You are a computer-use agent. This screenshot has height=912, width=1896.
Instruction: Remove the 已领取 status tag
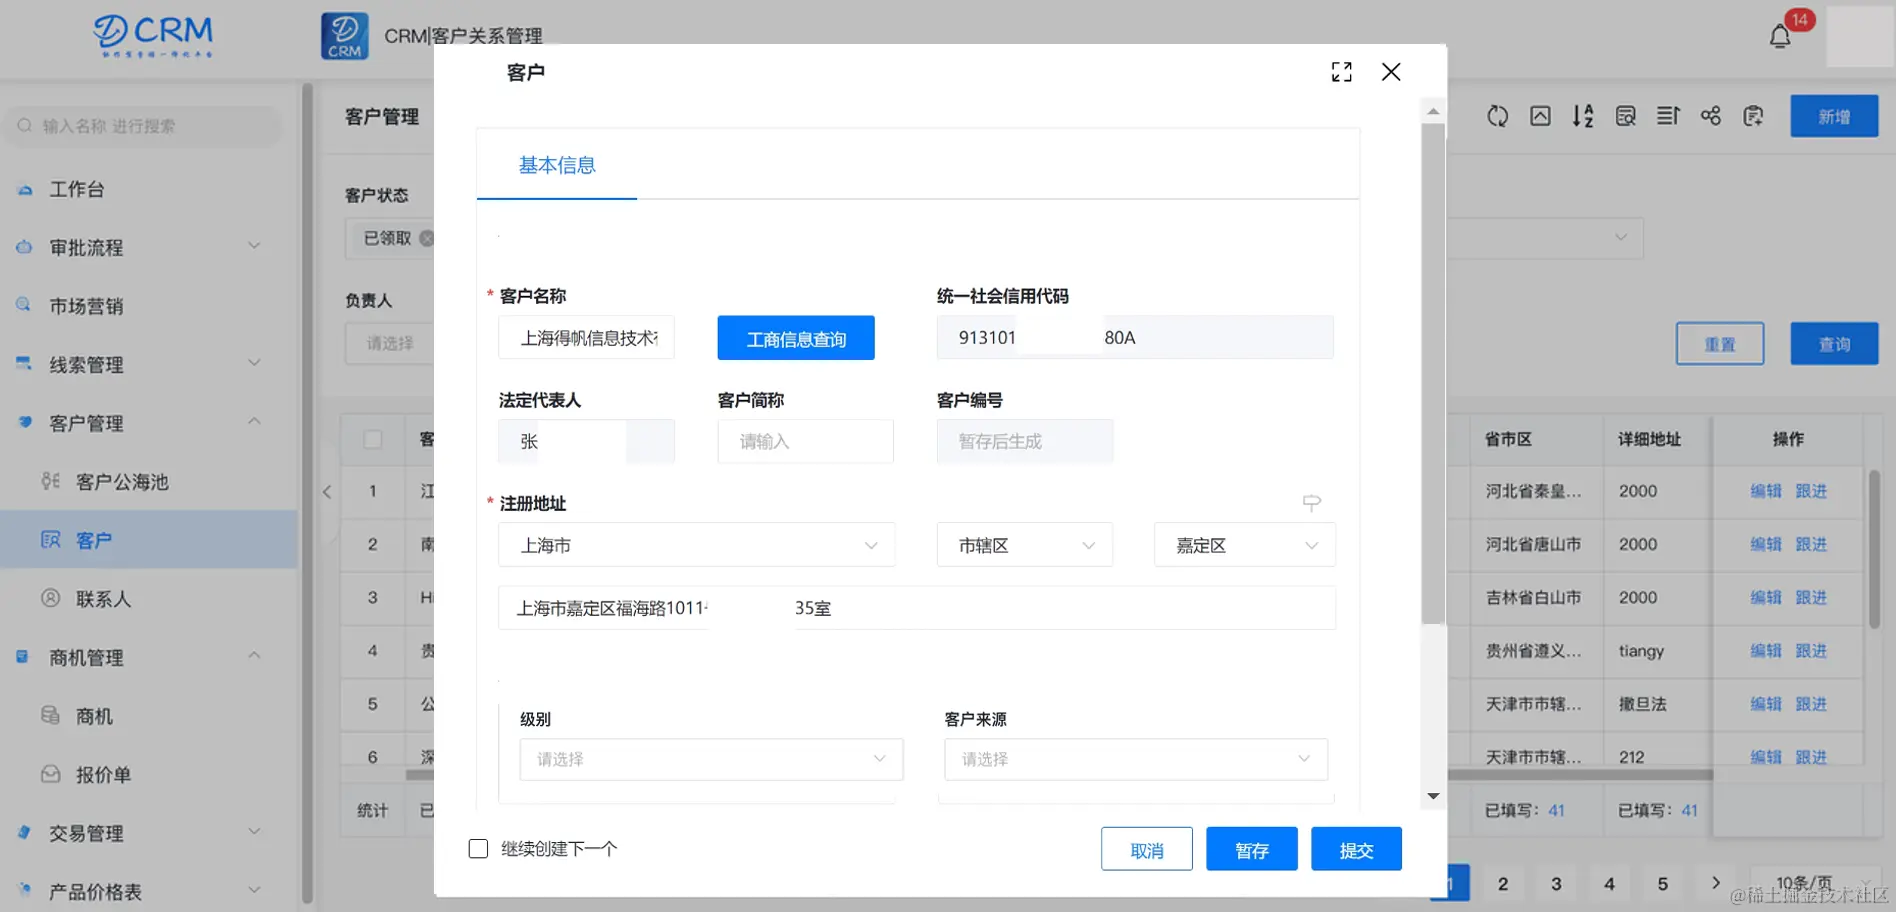pos(427,238)
